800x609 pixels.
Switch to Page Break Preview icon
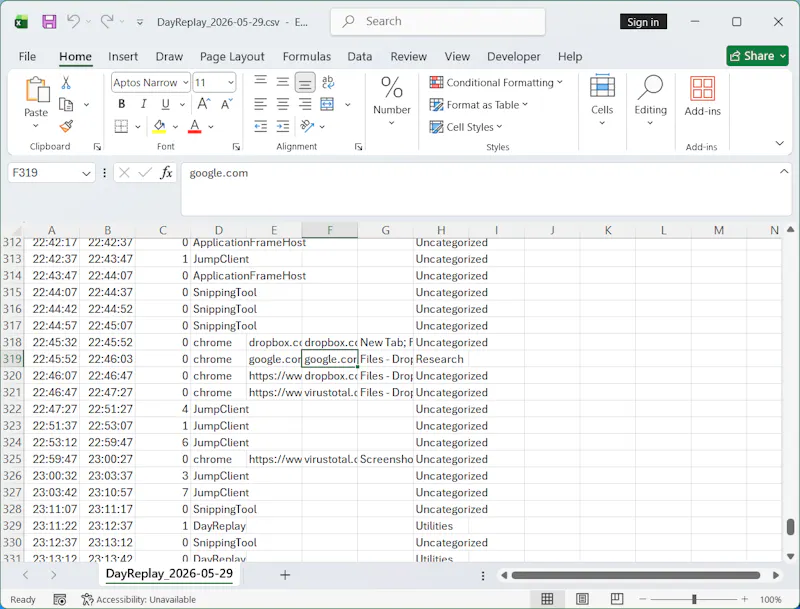pyautogui.click(x=617, y=599)
